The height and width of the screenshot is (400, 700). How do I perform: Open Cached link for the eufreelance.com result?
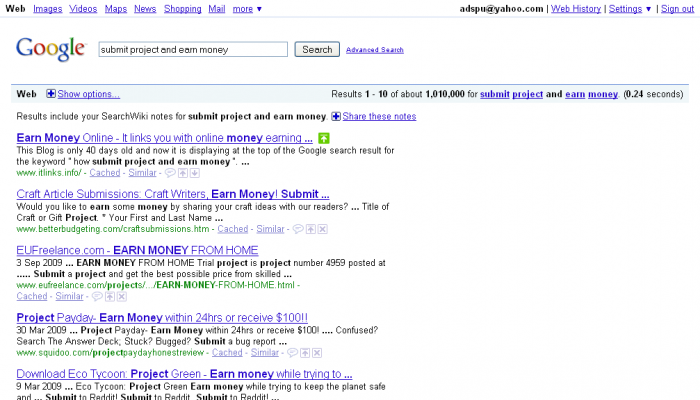coord(32,296)
